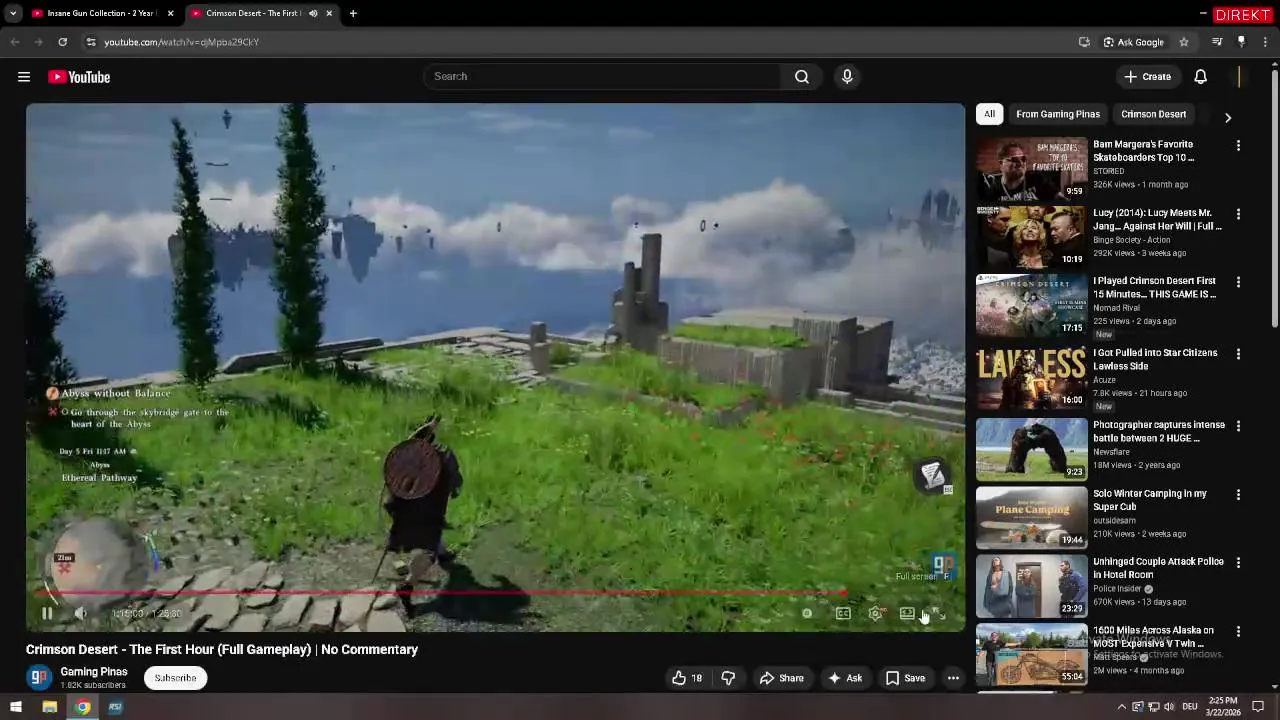Focus the YouTube search field
The image size is (1280, 720).
click(x=602, y=76)
